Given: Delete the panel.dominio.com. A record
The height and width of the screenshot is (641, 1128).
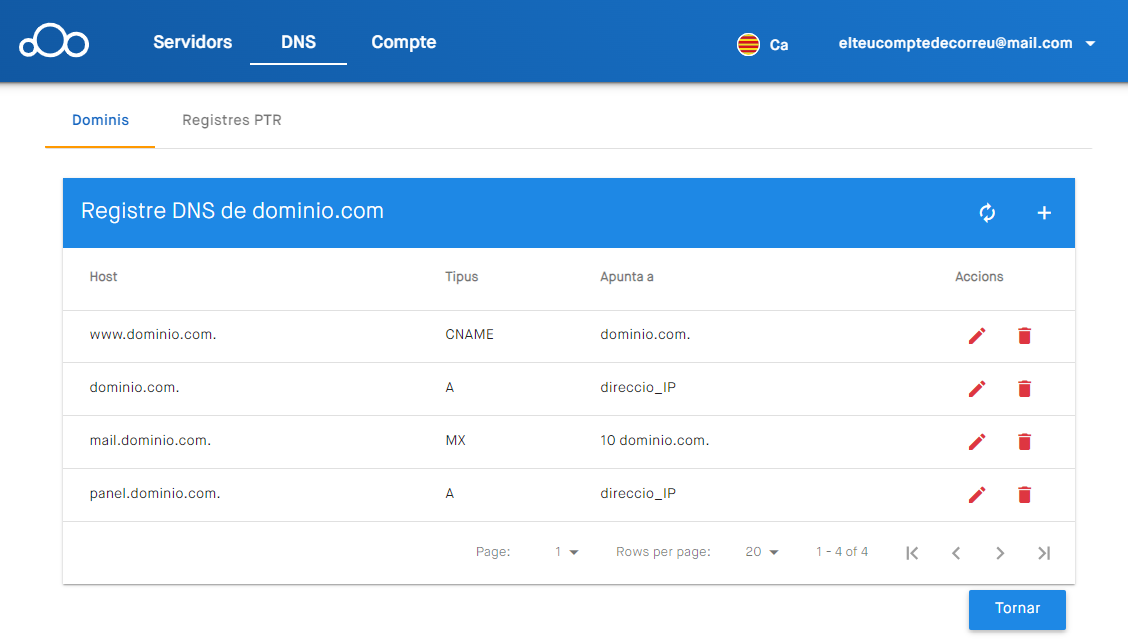Looking at the screenshot, I should (1024, 494).
